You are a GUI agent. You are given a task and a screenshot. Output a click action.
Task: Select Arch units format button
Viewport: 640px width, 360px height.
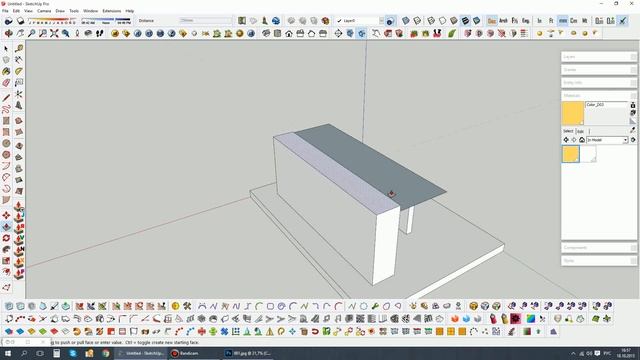(x=503, y=20)
